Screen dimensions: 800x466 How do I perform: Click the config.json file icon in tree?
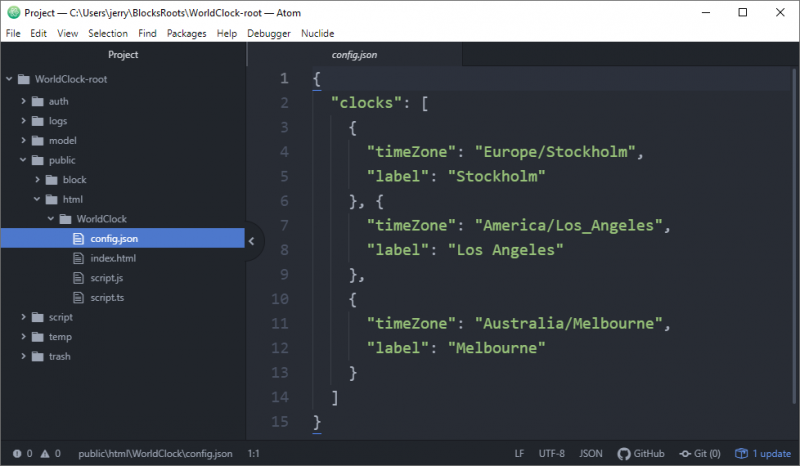coord(78,238)
